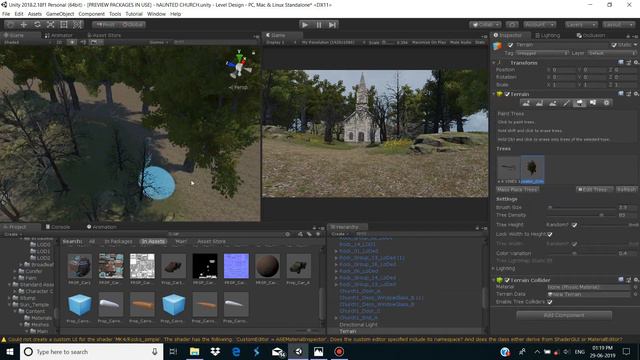Toggle Lock Width to Height checkbox
640x360 pixels.
pyautogui.click(x=550, y=234)
